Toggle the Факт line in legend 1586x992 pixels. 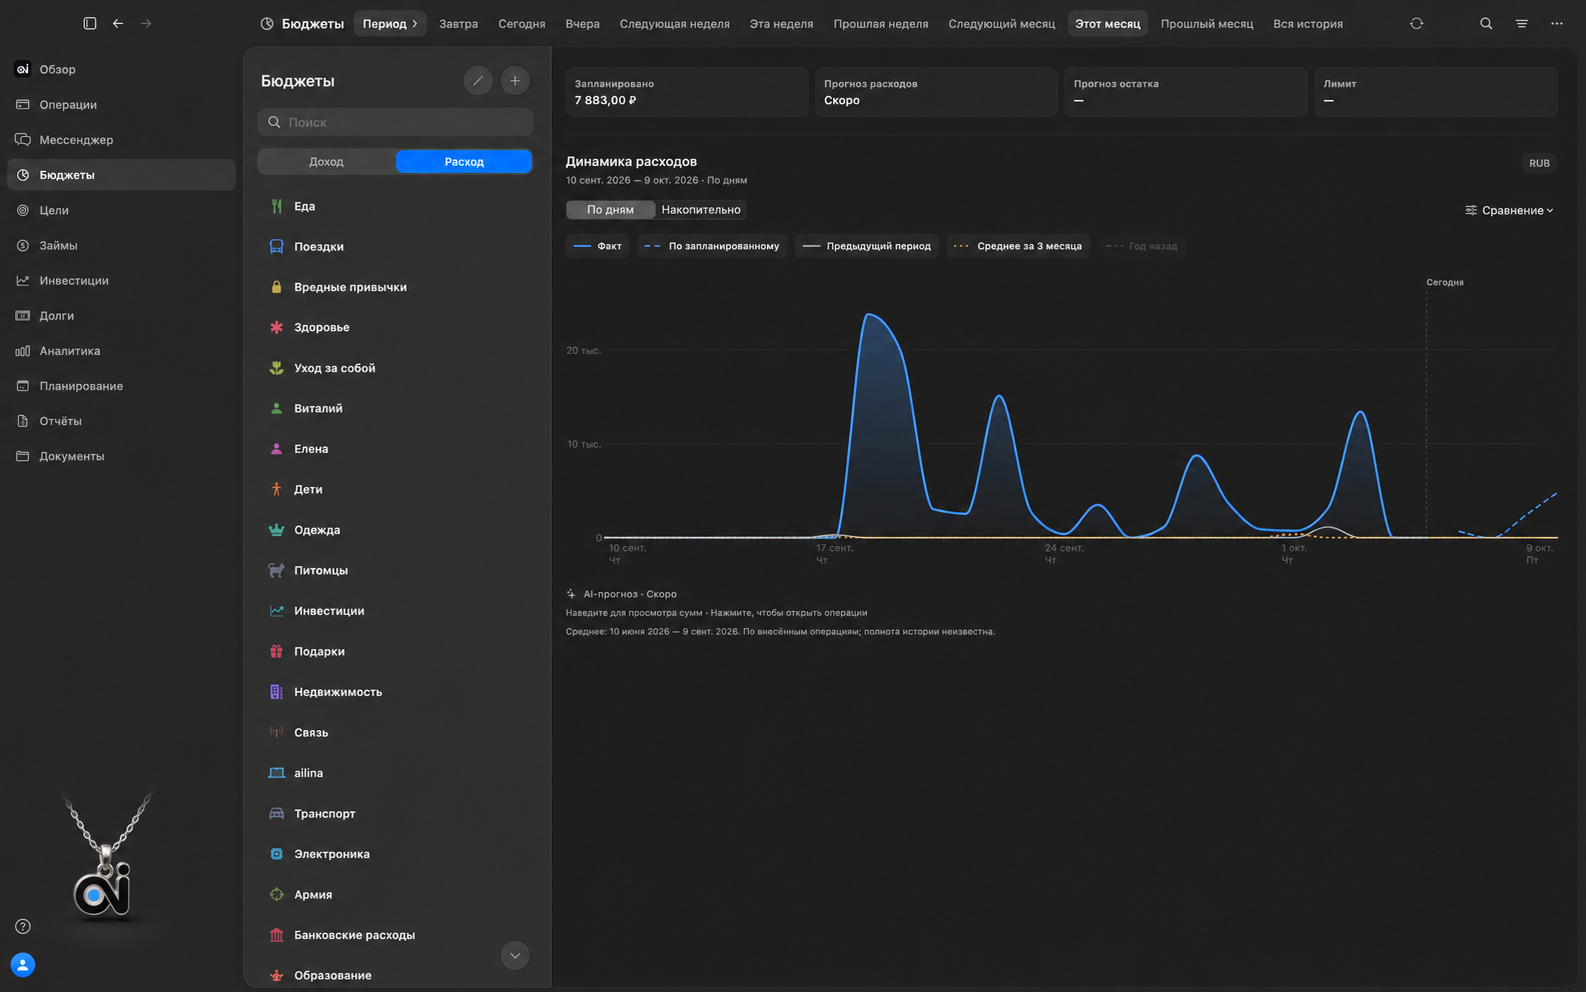(x=598, y=246)
